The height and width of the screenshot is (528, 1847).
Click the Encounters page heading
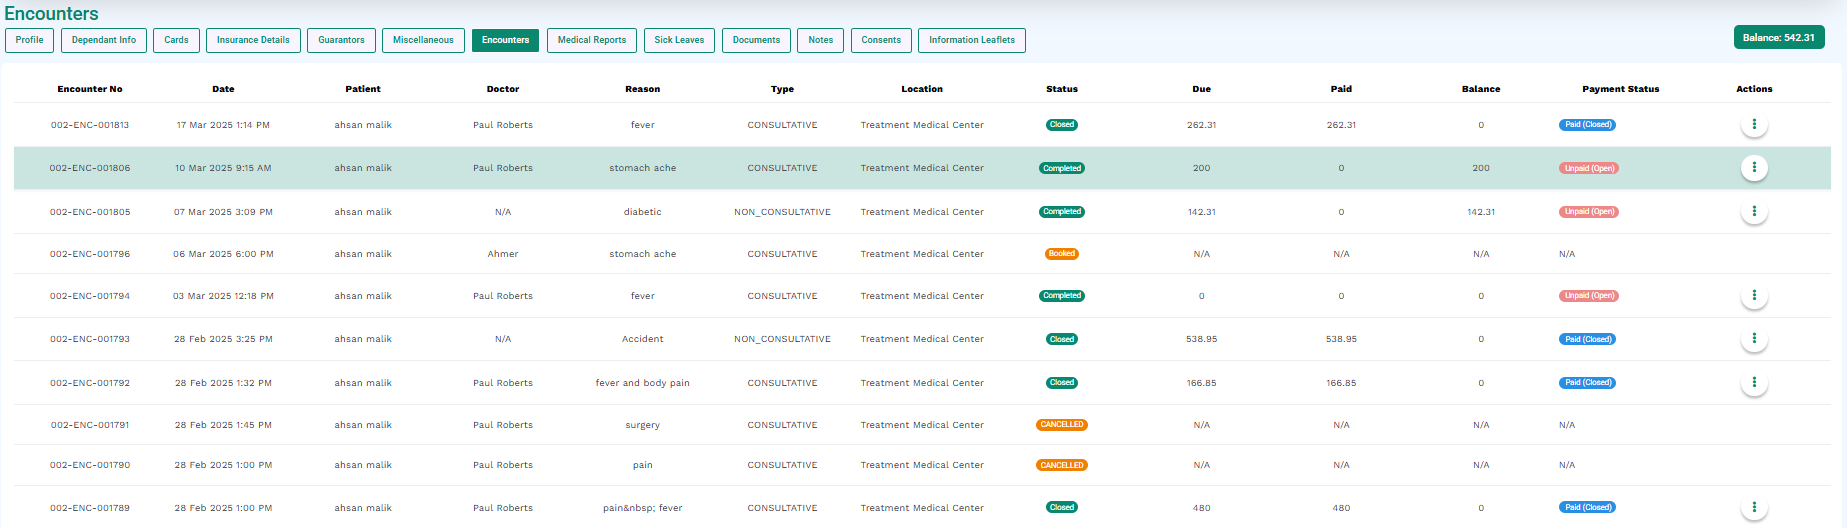click(x=52, y=13)
